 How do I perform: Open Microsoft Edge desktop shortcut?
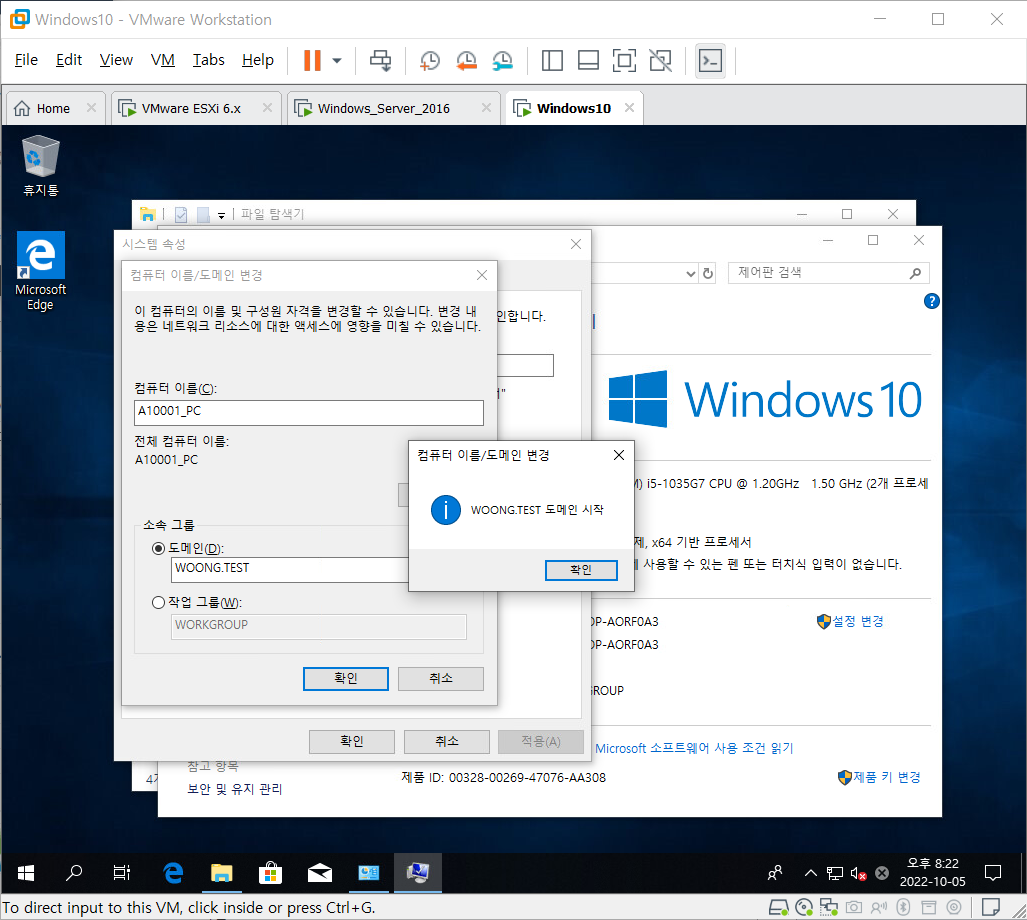tap(41, 270)
